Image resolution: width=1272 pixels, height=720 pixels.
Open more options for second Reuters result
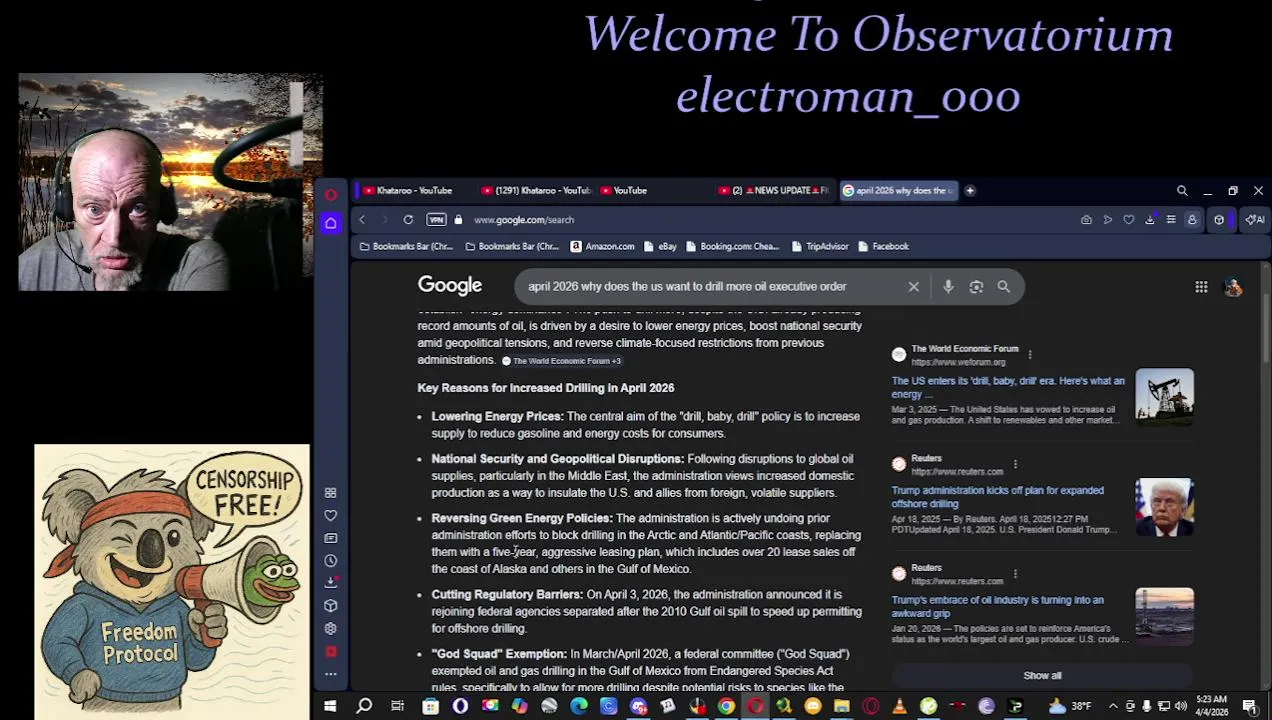click(1015, 573)
